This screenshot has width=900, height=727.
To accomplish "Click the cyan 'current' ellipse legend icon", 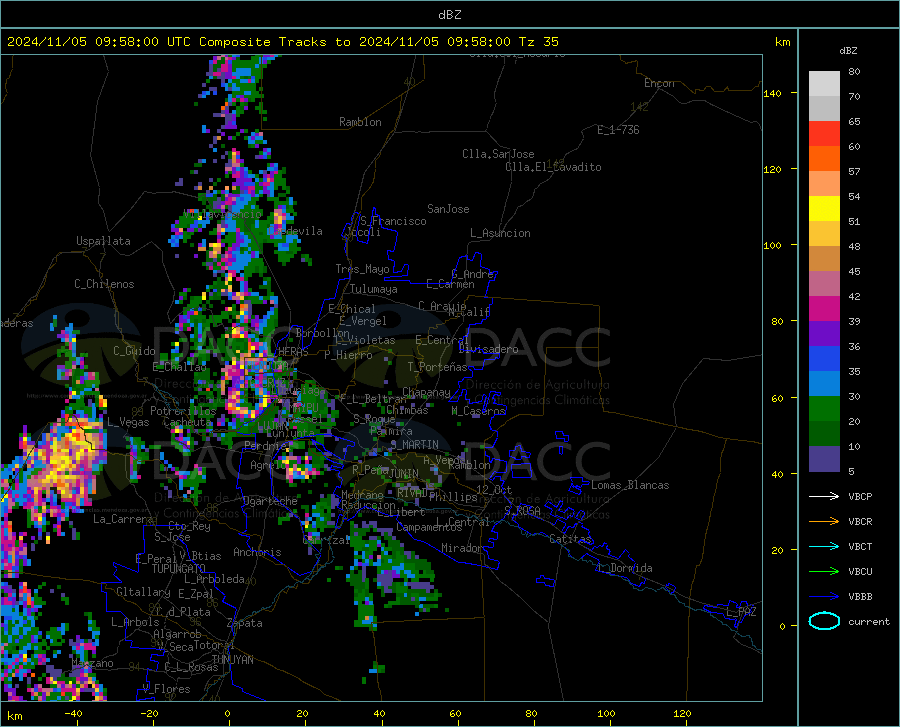I will pos(824,621).
